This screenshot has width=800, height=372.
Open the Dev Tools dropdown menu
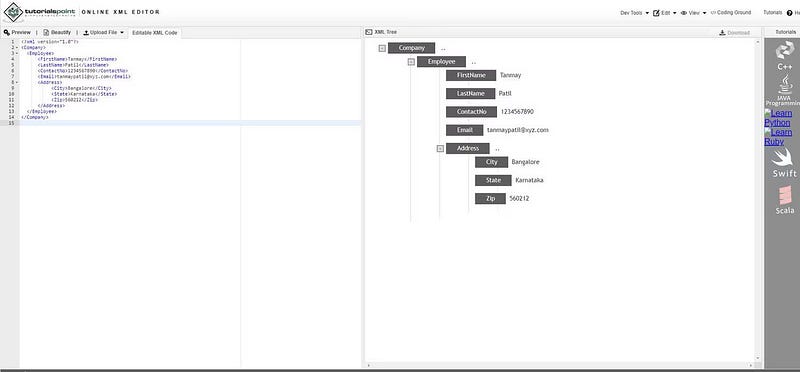[634, 13]
